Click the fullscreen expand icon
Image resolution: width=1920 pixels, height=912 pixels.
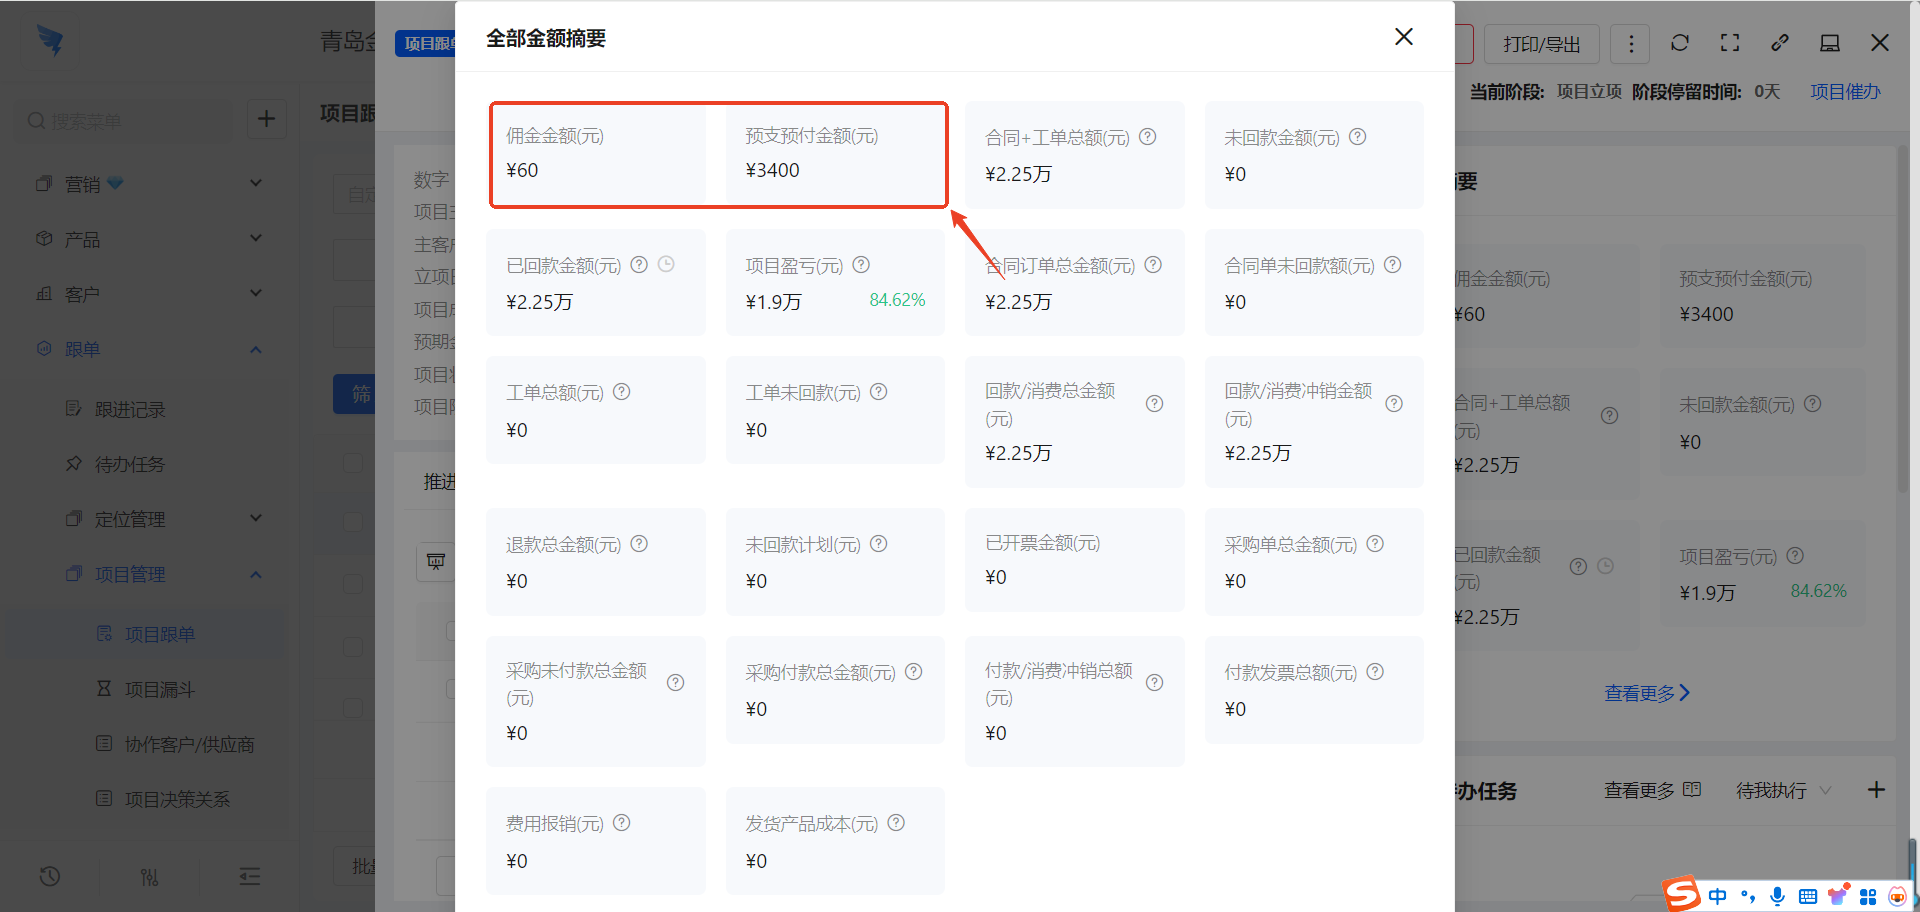pos(1730,43)
